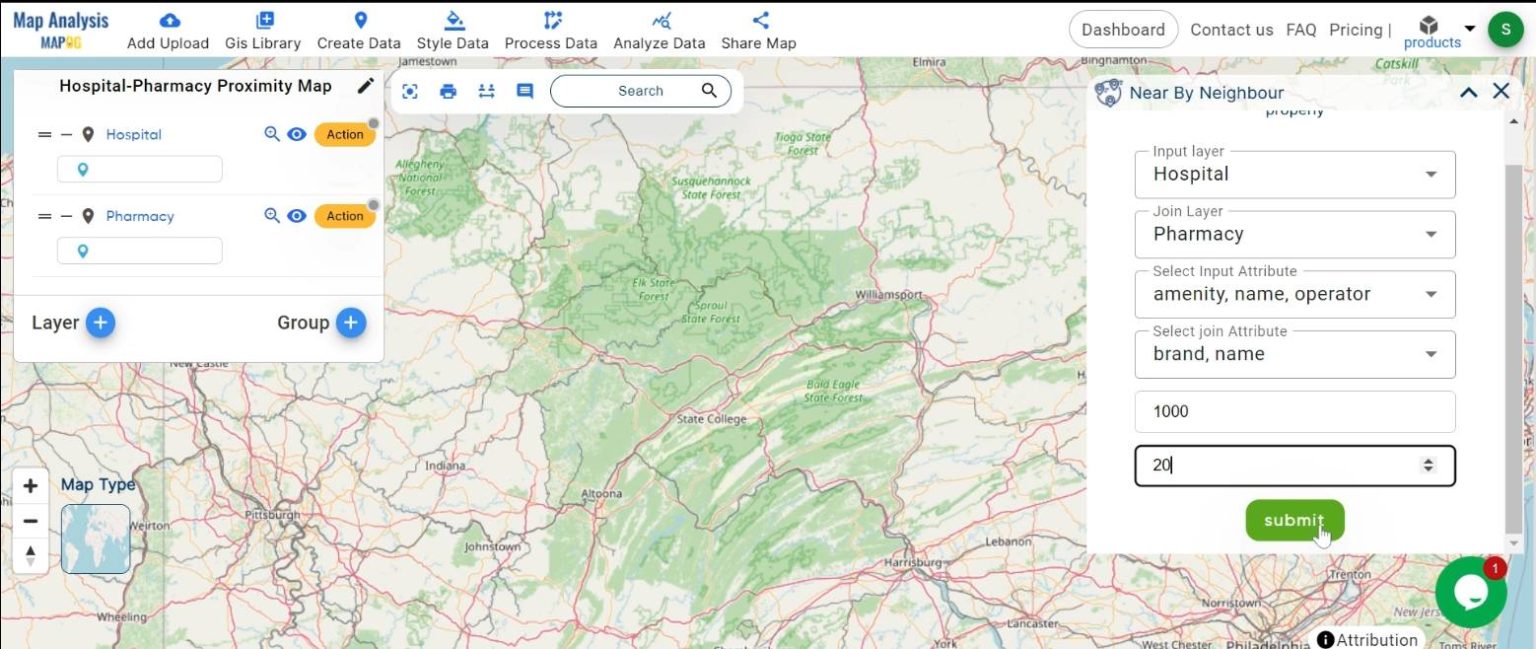Image resolution: width=1536 pixels, height=649 pixels.
Task: Open the Create Data menu
Action: [359, 31]
